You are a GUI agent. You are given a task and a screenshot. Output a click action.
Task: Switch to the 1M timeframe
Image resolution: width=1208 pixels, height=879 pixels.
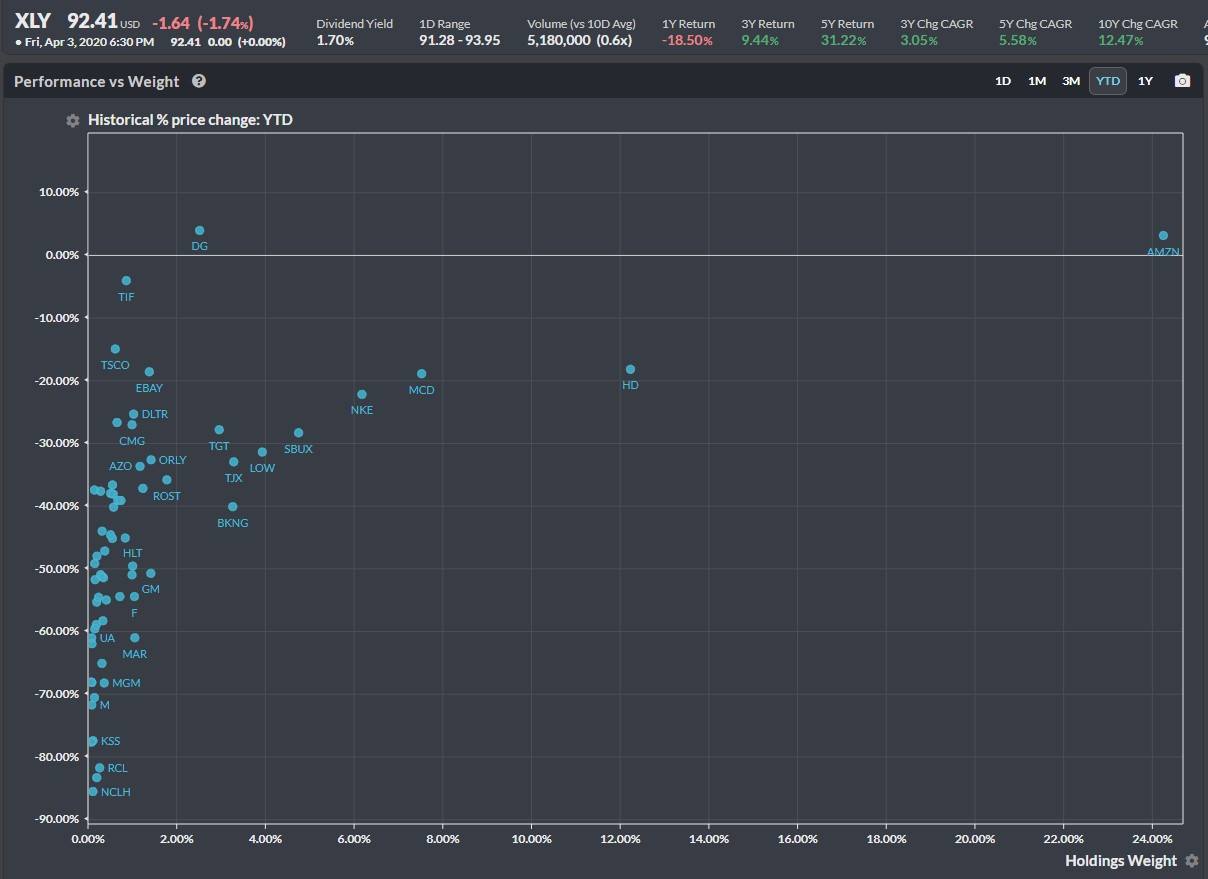1037,81
